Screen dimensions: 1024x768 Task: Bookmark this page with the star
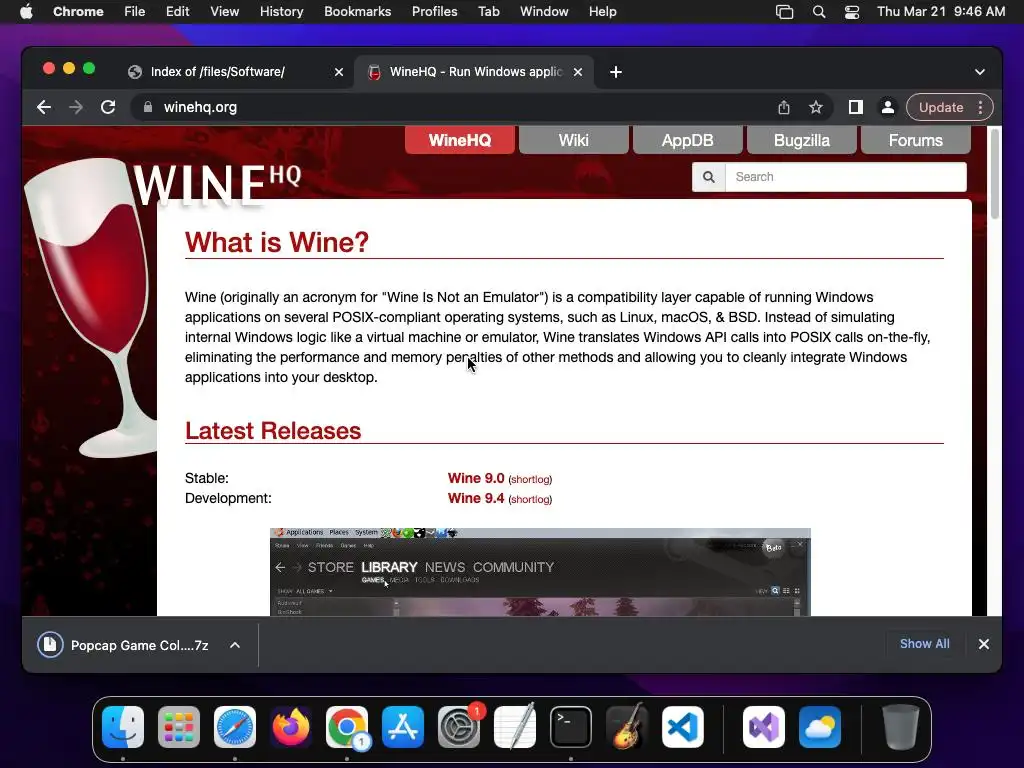click(816, 107)
